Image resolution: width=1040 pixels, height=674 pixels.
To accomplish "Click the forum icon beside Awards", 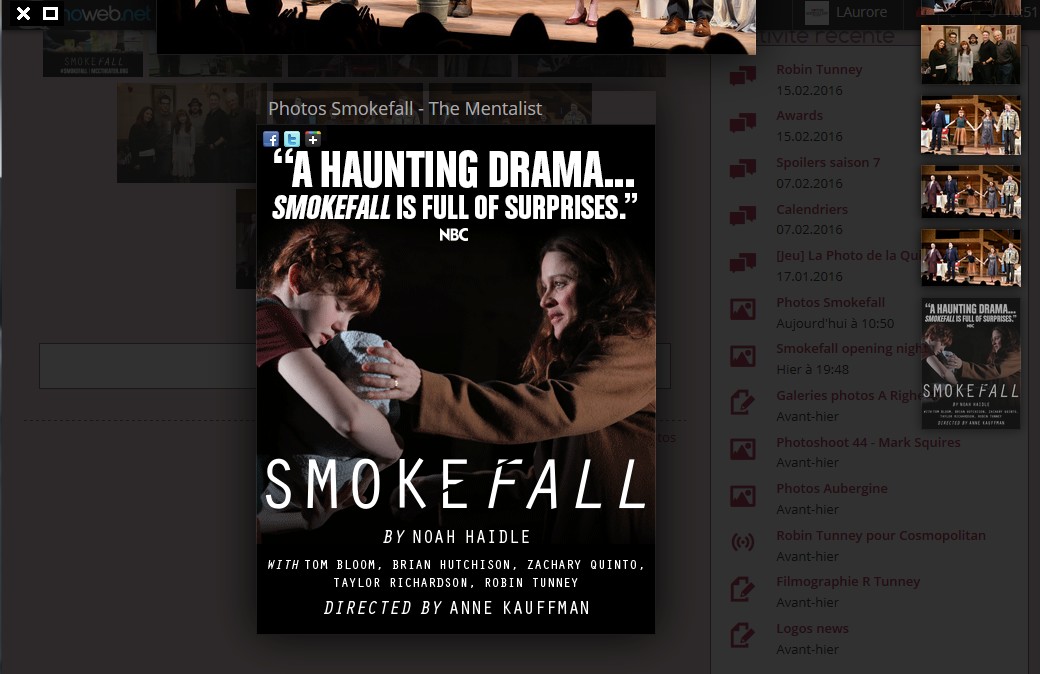I will (x=743, y=123).
